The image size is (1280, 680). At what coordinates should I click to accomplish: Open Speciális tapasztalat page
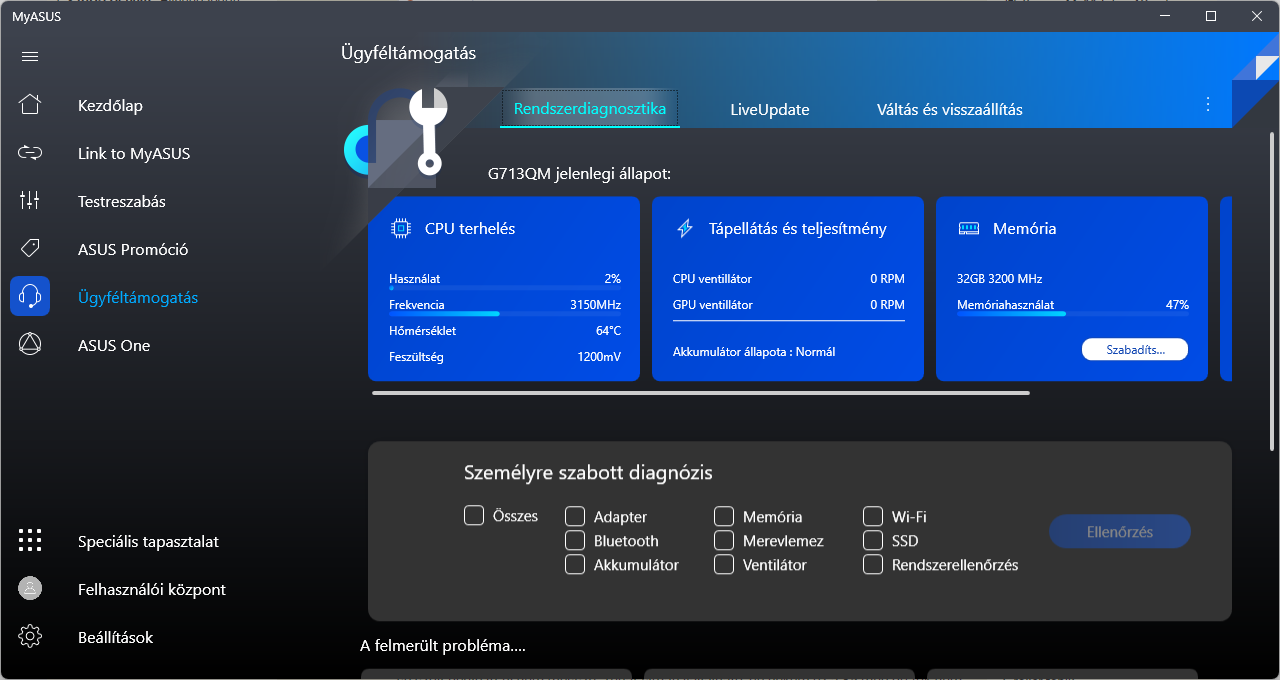(148, 541)
